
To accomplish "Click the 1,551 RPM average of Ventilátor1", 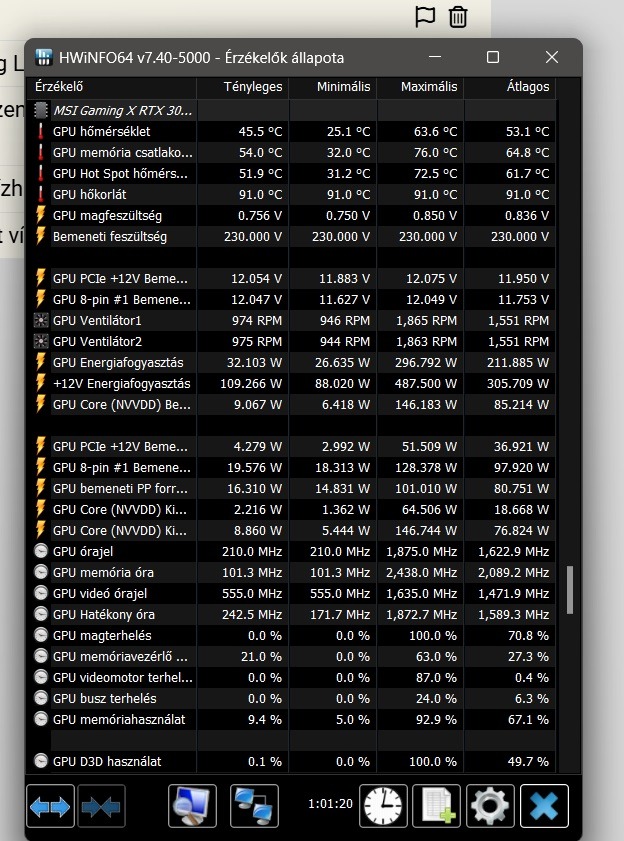I will click(x=518, y=321).
